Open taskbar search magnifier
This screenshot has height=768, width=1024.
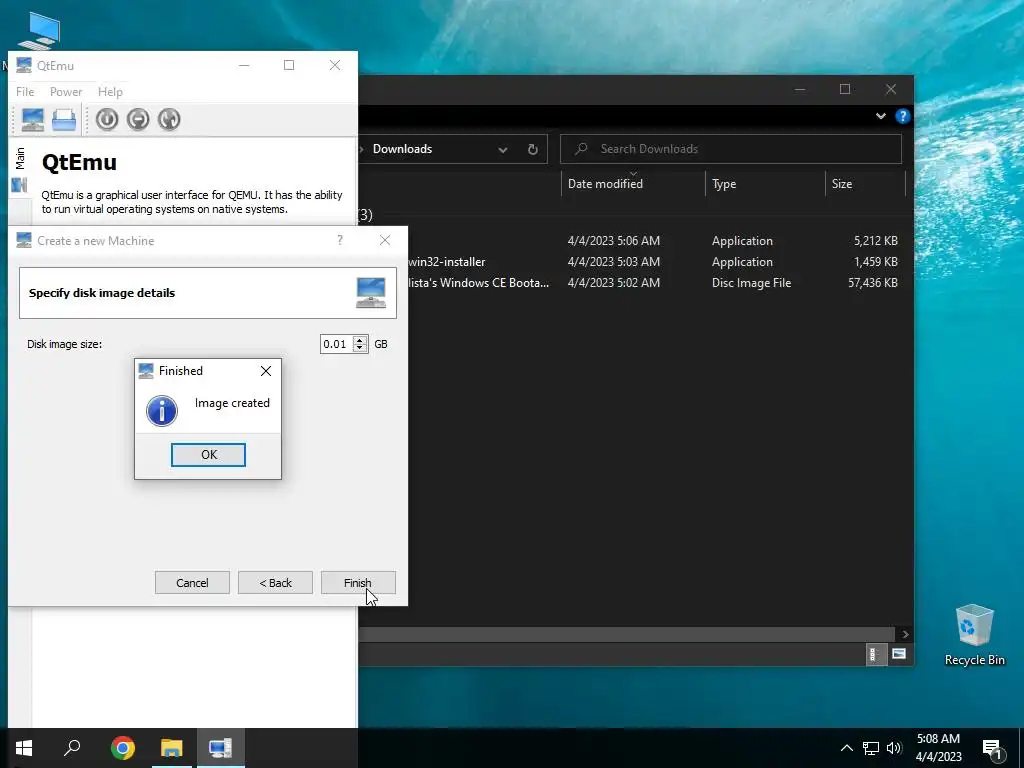(72, 748)
